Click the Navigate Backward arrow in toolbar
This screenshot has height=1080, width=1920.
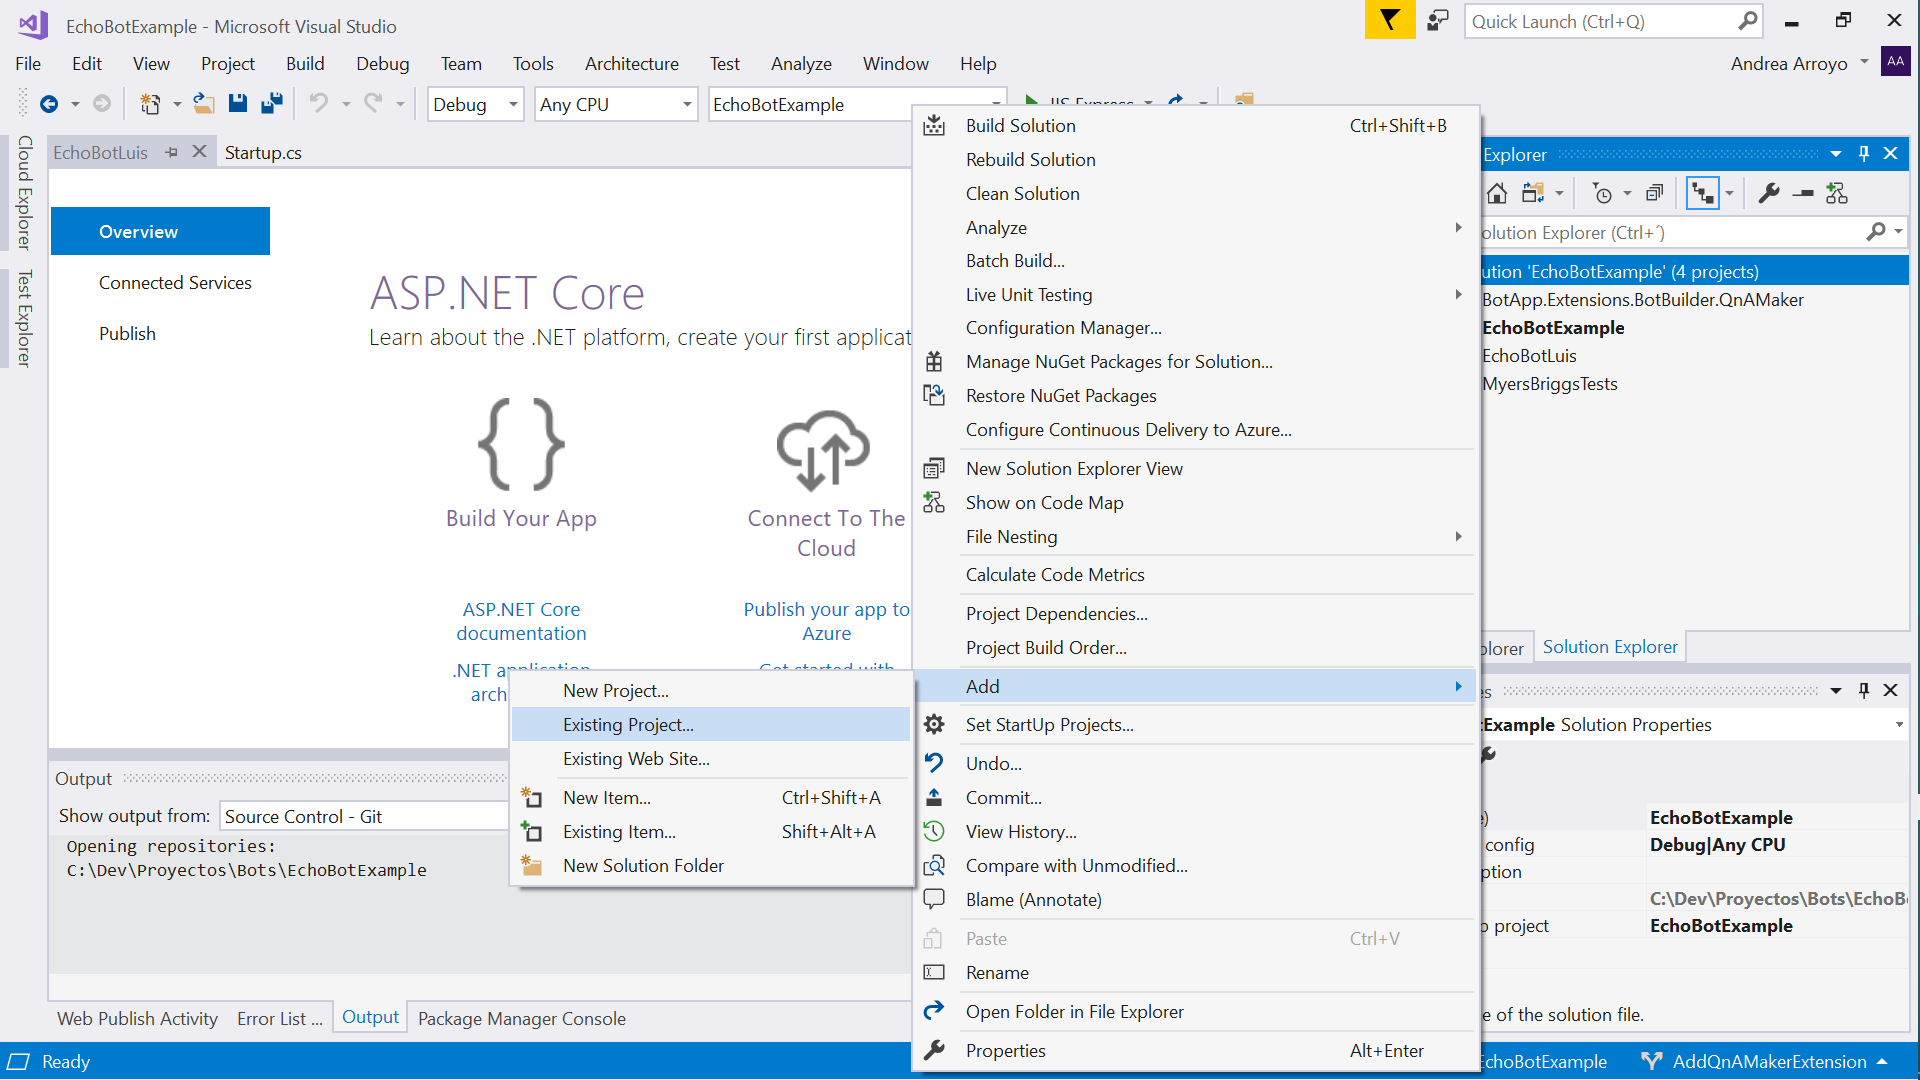pos(48,104)
